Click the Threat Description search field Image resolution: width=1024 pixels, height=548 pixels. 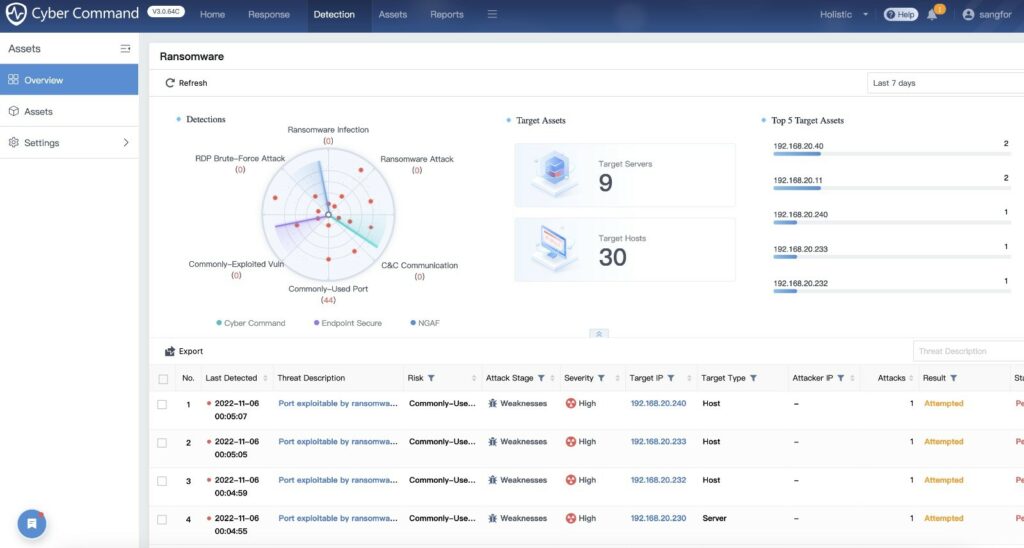point(966,351)
